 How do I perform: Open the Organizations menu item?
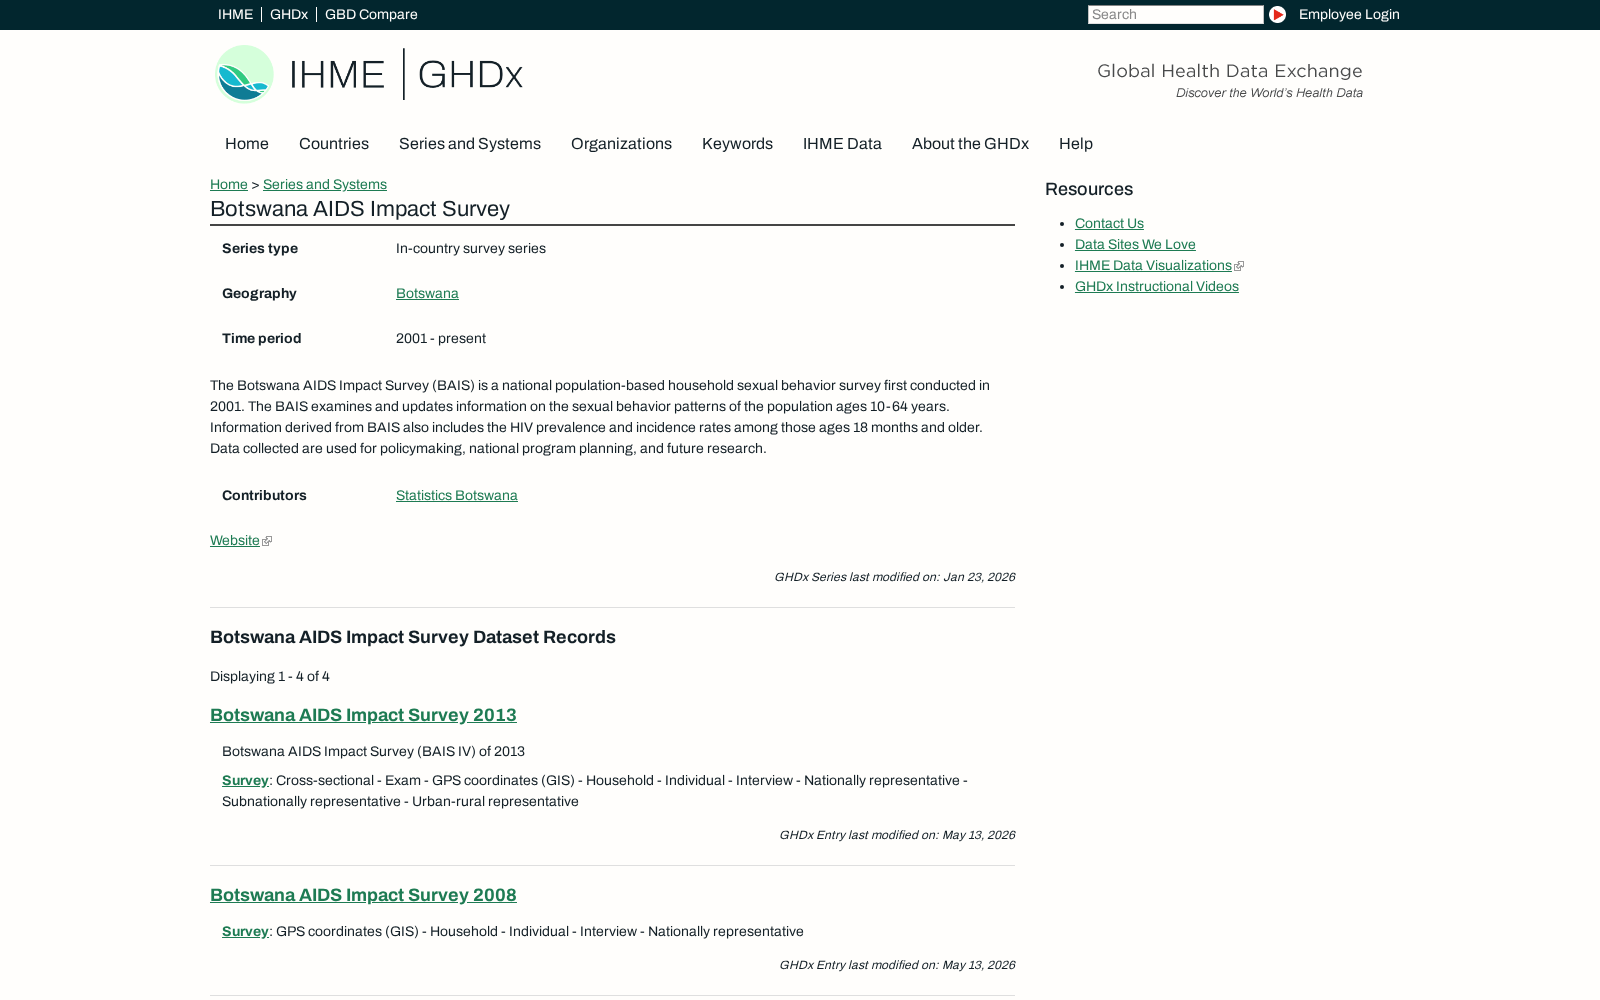[x=621, y=144]
